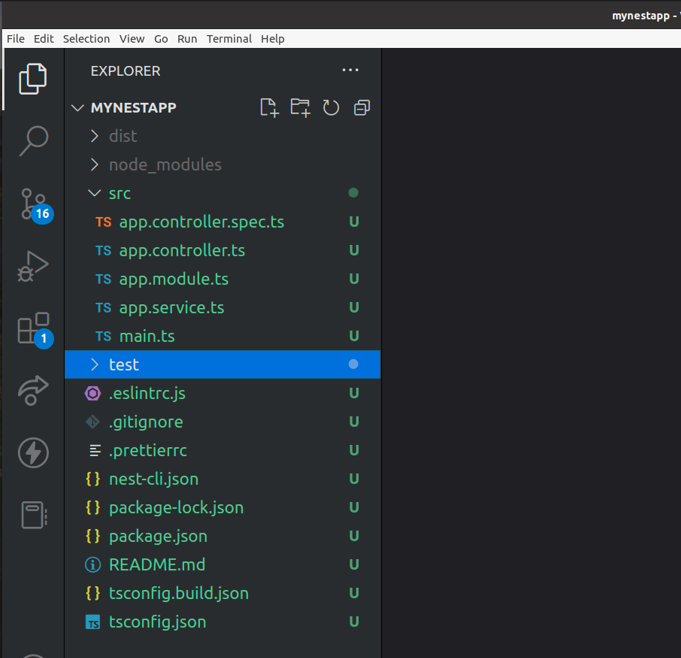Open the Selection menu
Viewport: 681px width, 658px height.
[86, 39]
